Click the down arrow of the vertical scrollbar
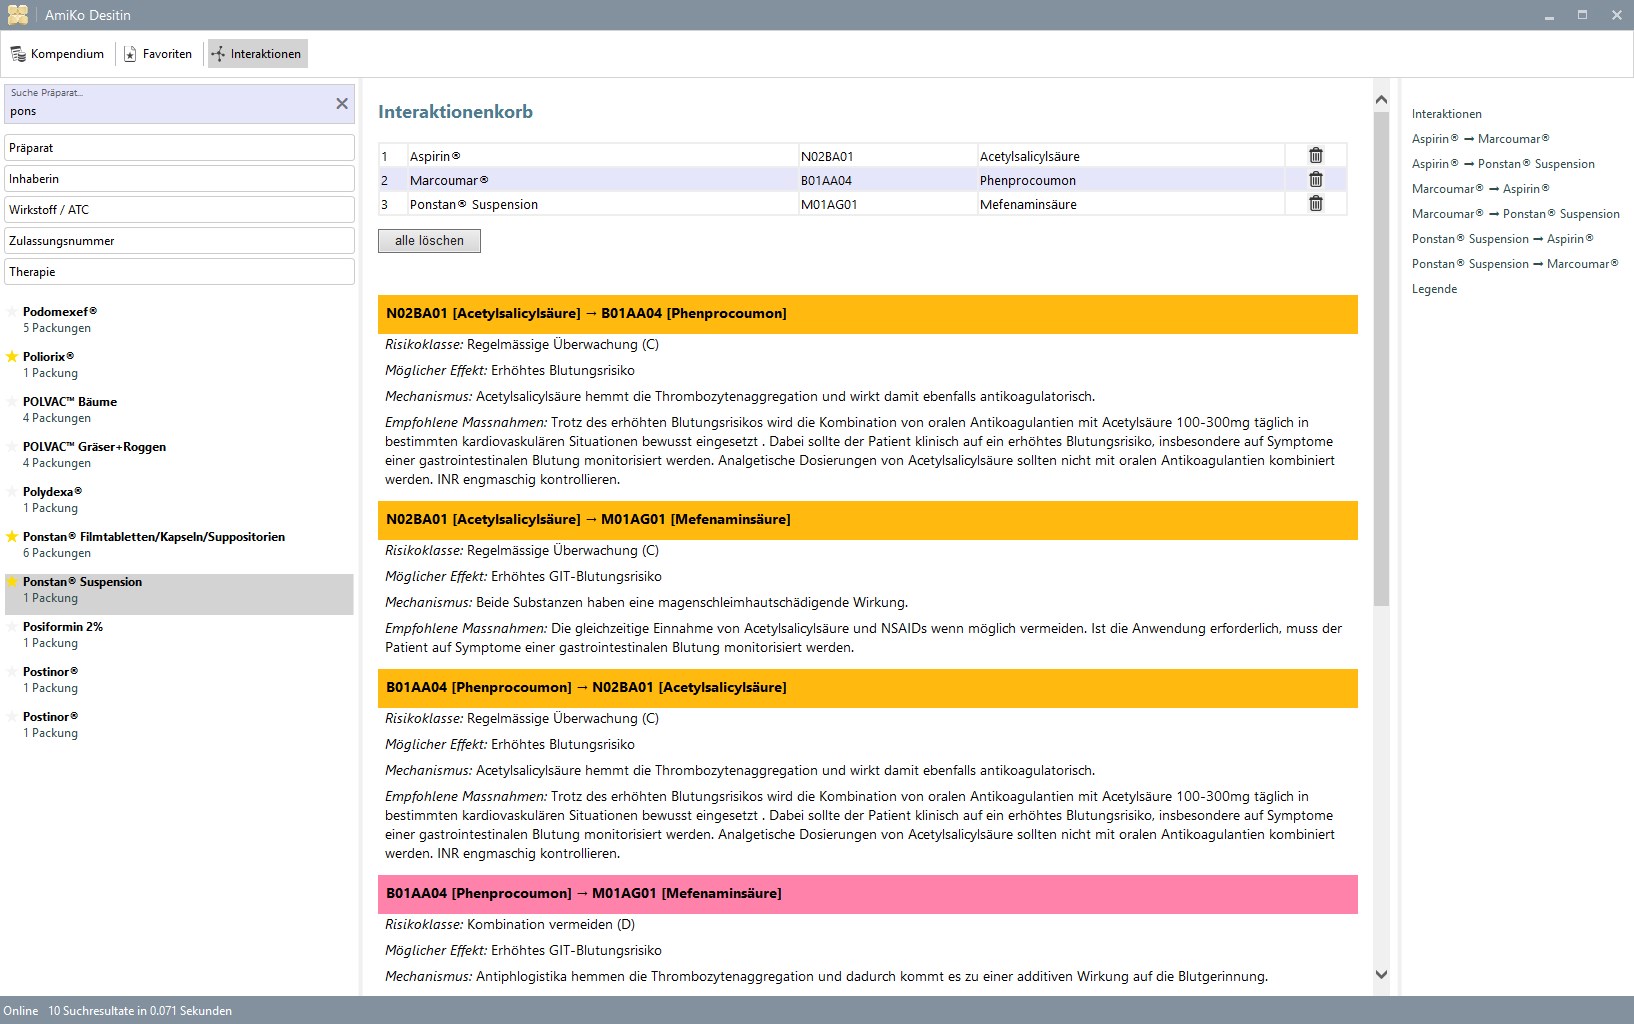Viewport: 1634px width, 1024px height. [x=1381, y=973]
